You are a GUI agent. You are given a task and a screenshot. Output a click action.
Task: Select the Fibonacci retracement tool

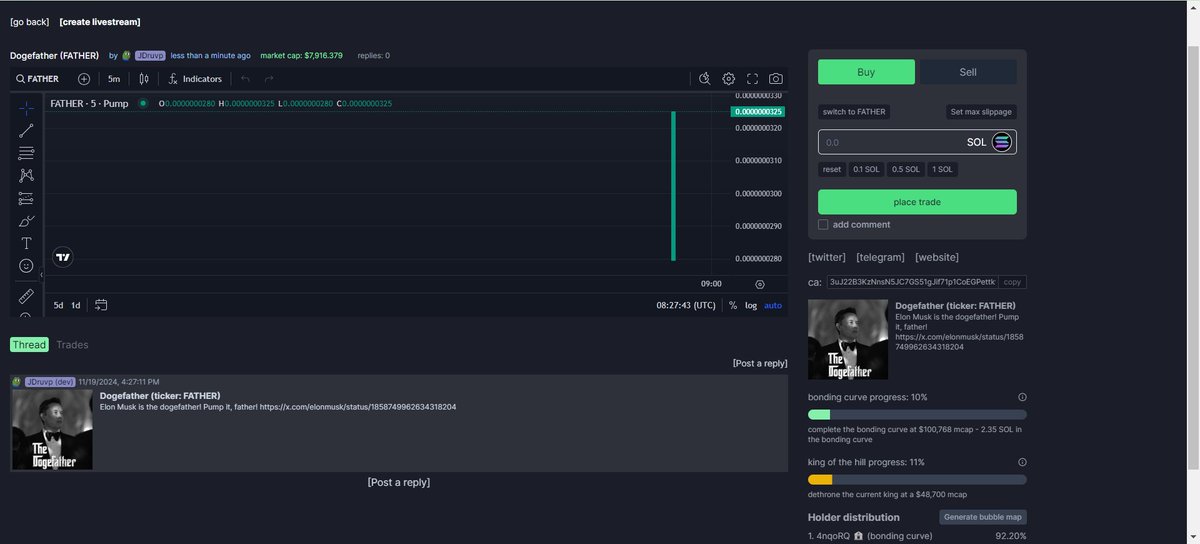(x=26, y=153)
